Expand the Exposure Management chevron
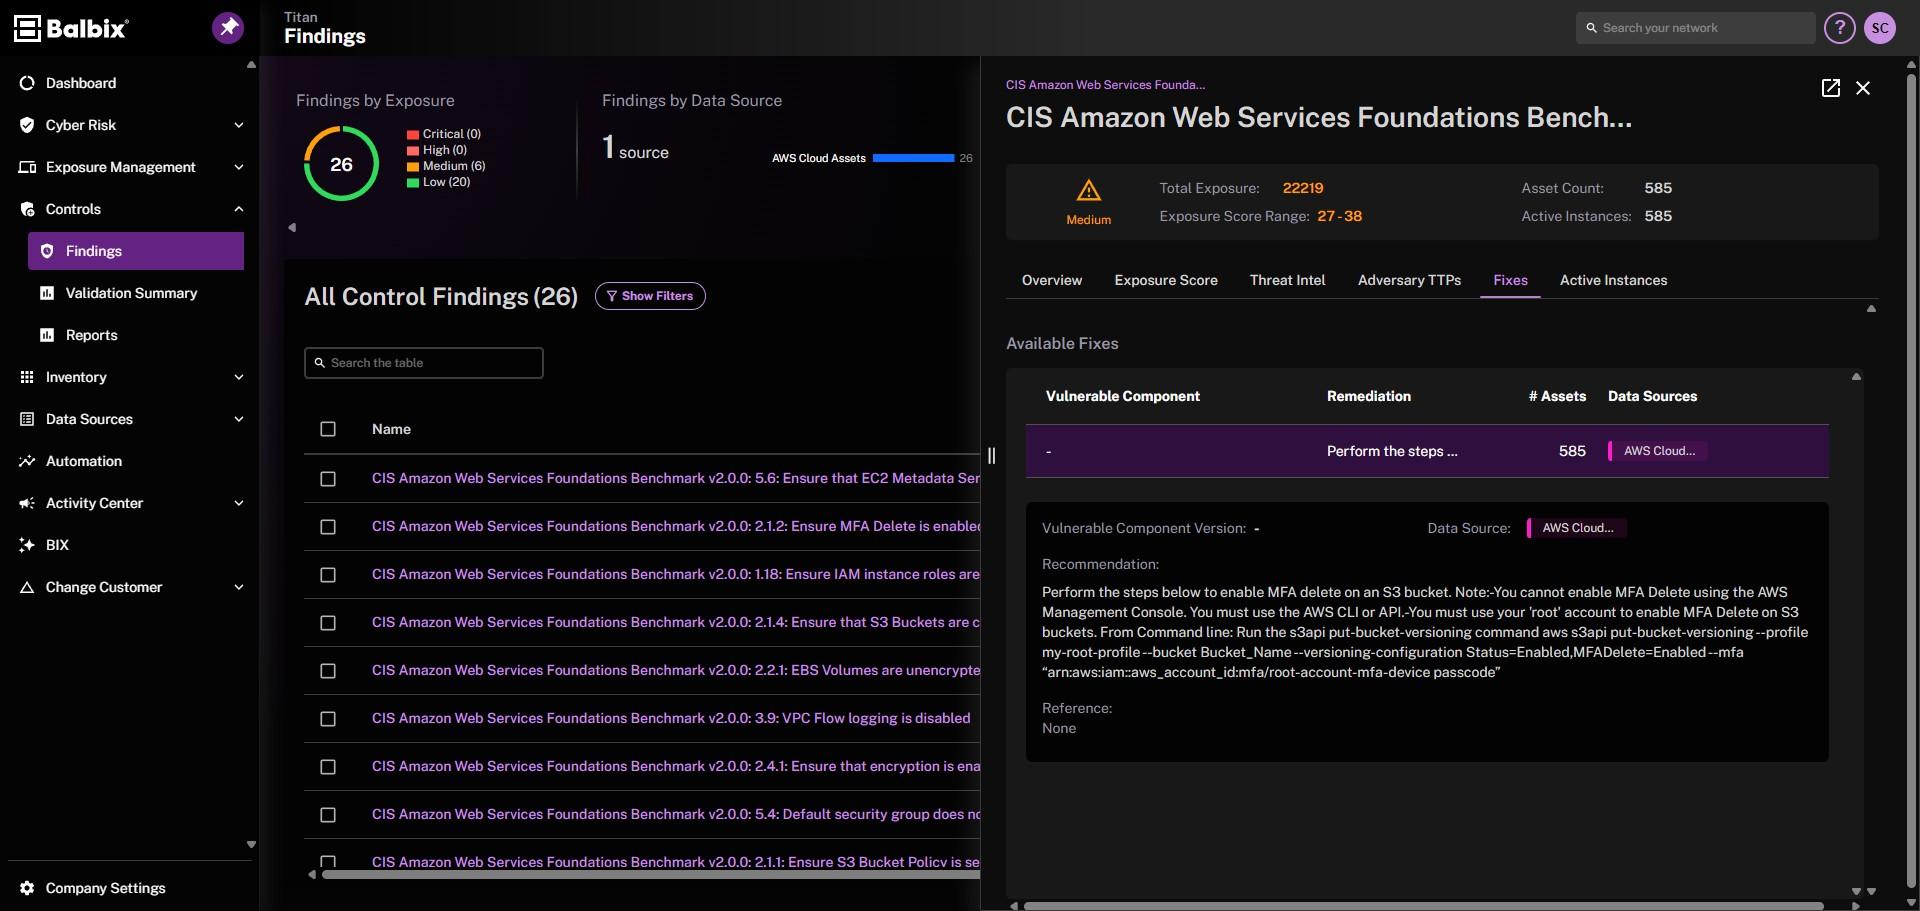 click(238, 167)
